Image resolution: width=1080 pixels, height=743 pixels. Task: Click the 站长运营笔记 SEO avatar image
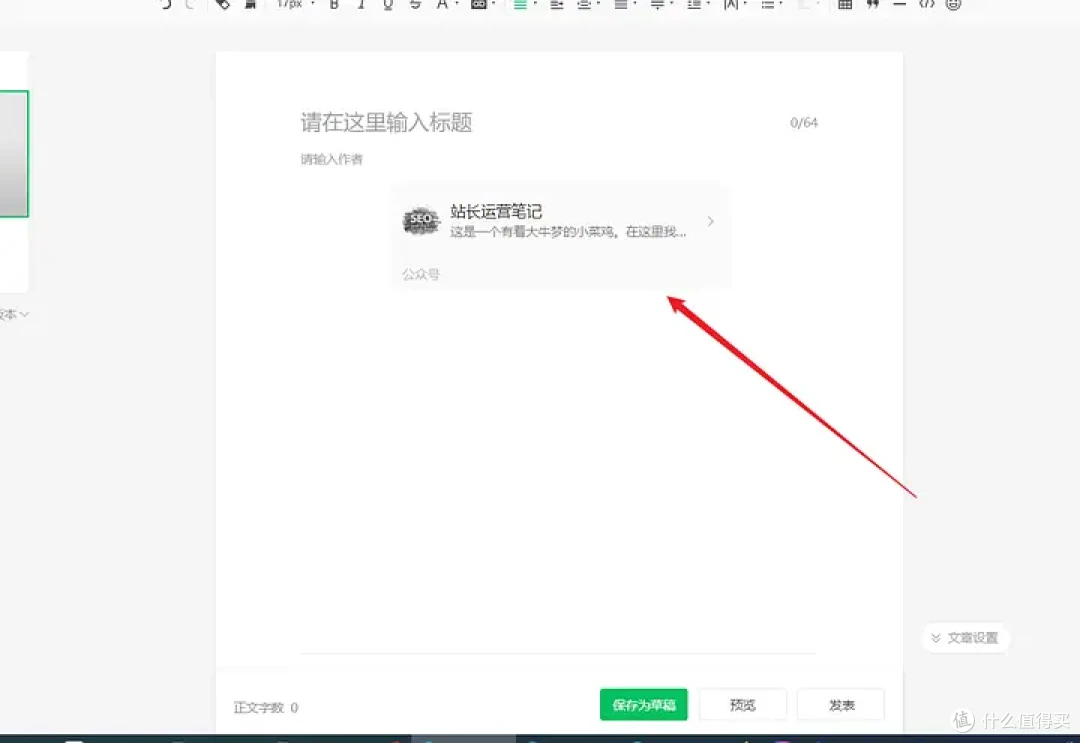tap(421, 221)
